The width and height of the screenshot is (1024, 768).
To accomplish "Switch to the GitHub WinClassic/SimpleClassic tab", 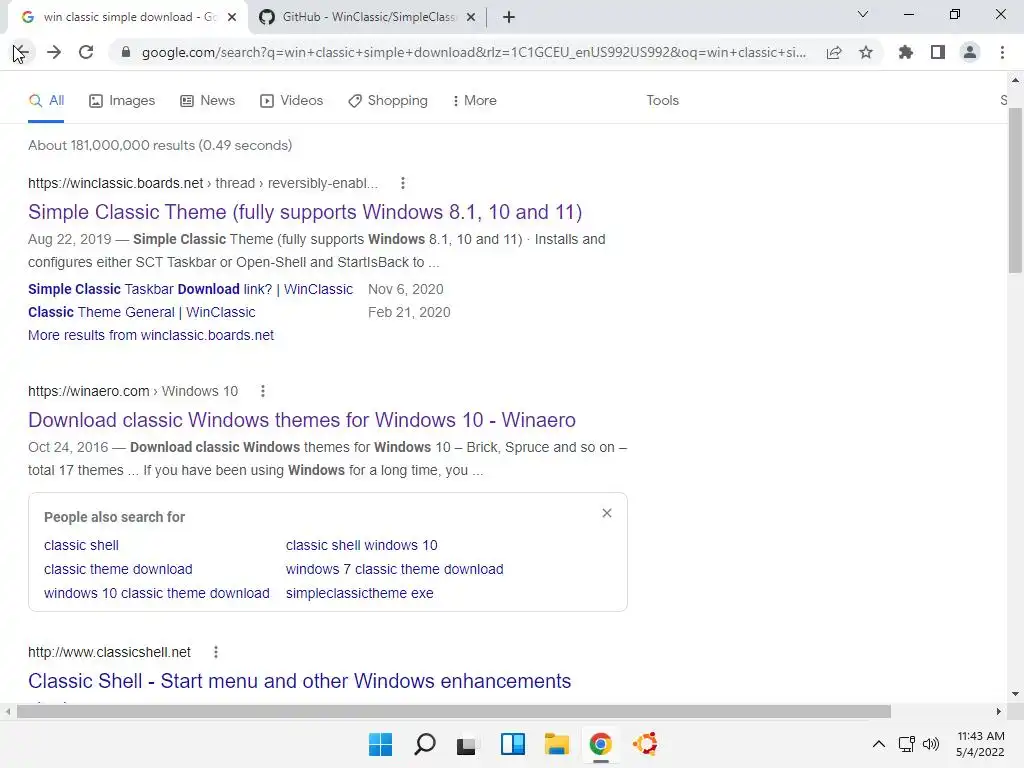I will (x=368, y=17).
